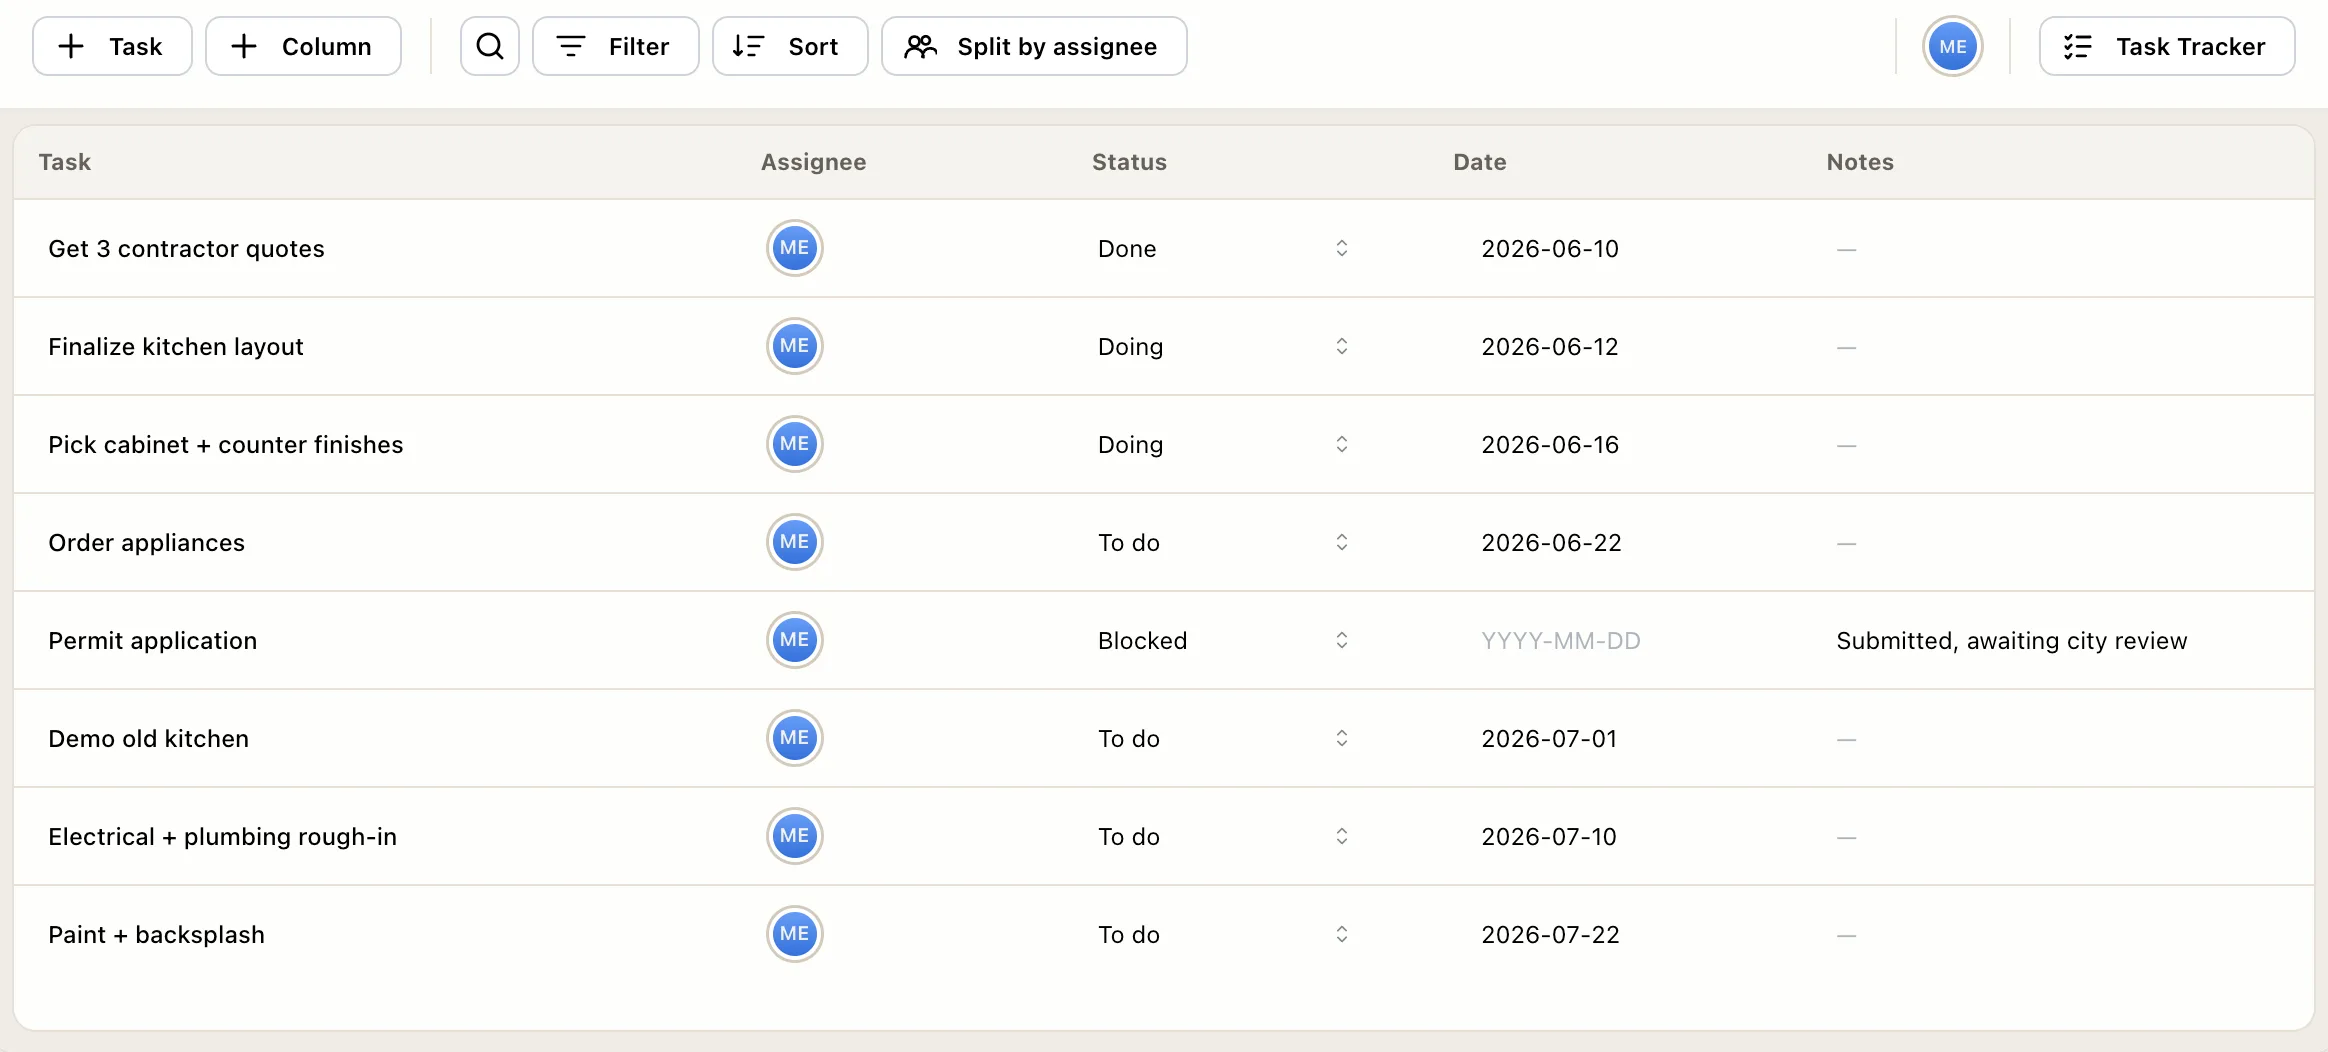Screen dimensions: 2328x1052
Task: Click assignee avatar for Paint + backsplash
Action: pyautogui.click(x=795, y=934)
